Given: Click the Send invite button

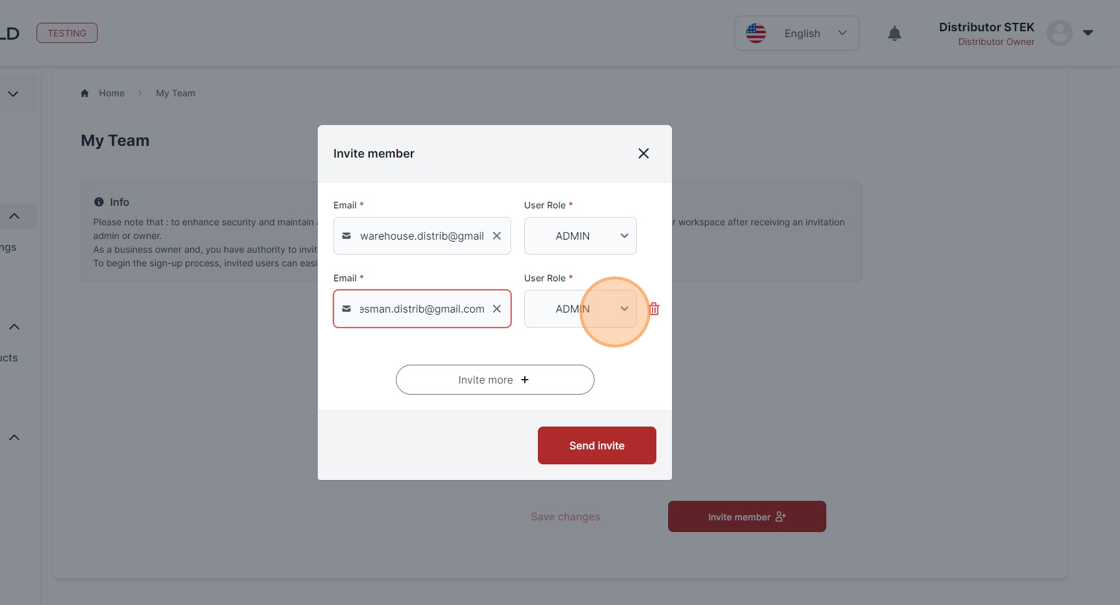Looking at the screenshot, I should [596, 445].
